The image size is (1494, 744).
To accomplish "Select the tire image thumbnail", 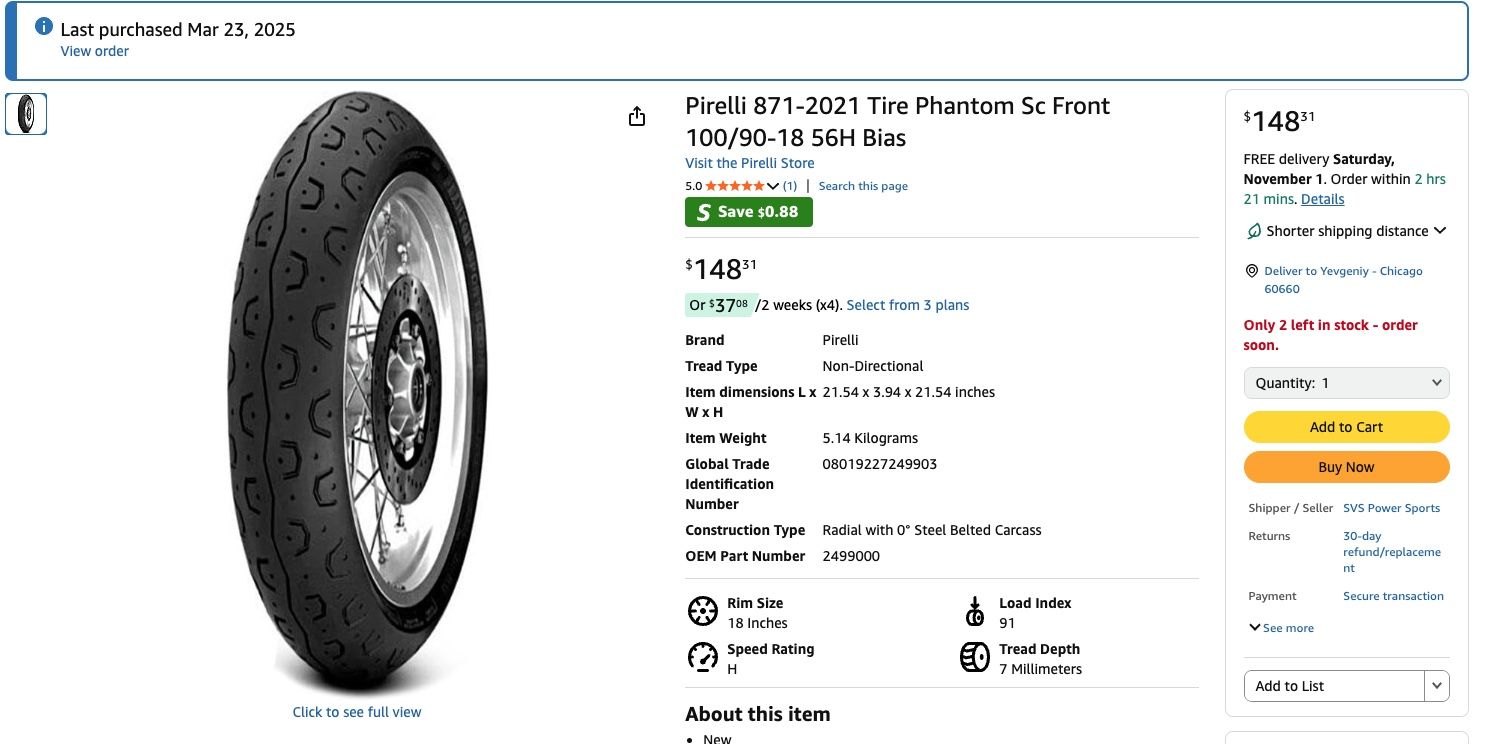I will pos(26,114).
